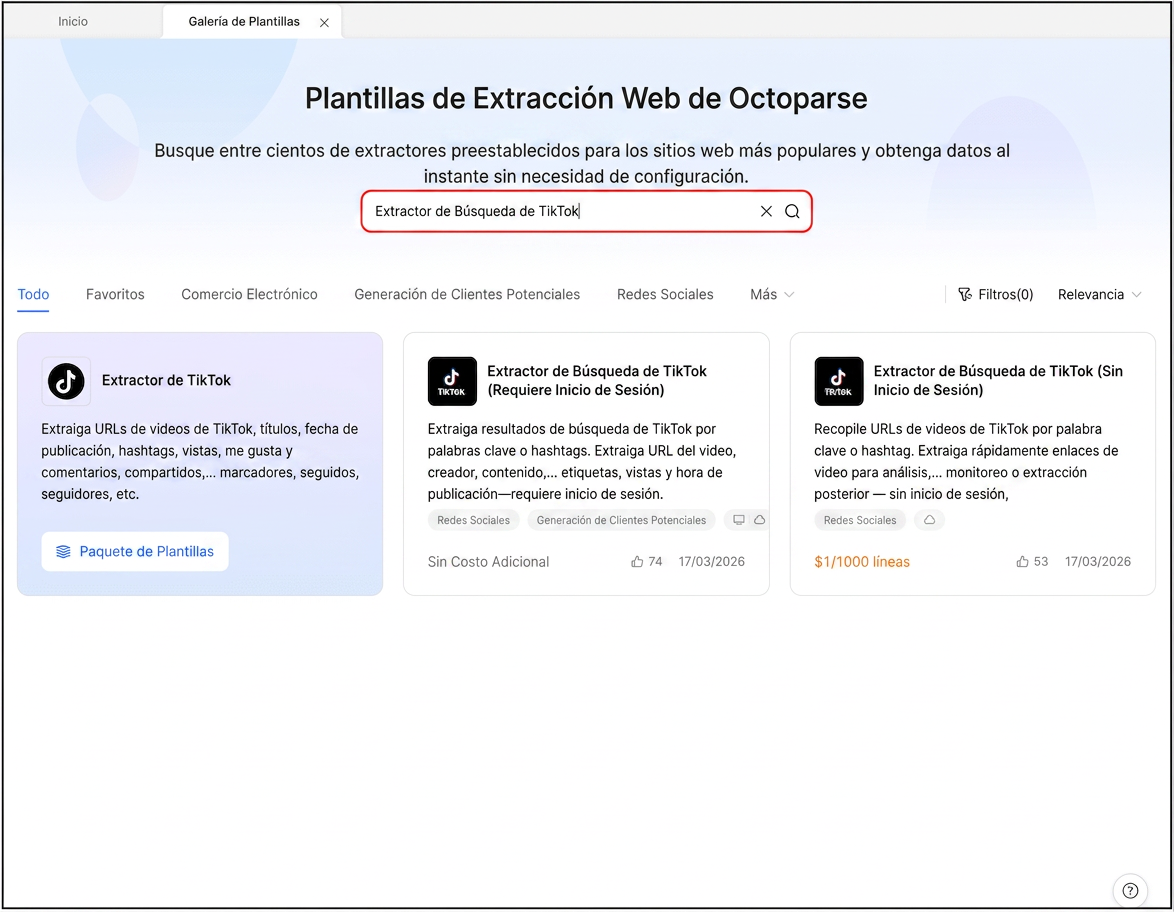Image resolution: width=1174 pixels, height=912 pixels.
Task: Click Generación de Clientes Potenciales tag on card
Action: click(x=621, y=520)
